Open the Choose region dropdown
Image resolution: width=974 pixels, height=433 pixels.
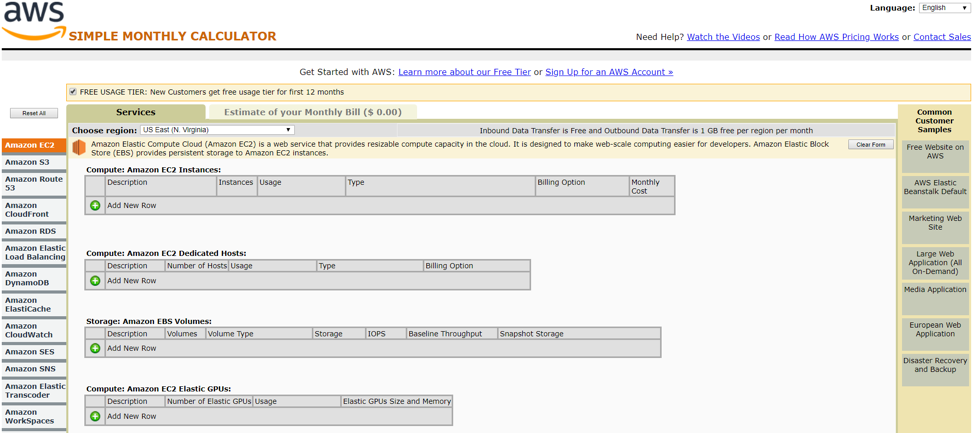217,130
